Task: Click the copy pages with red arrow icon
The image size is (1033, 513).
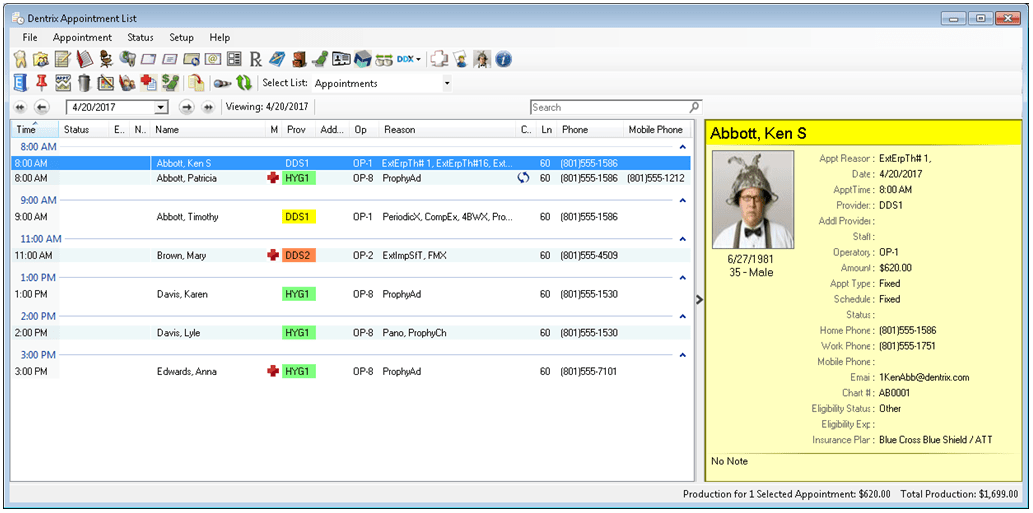Action: (196, 83)
